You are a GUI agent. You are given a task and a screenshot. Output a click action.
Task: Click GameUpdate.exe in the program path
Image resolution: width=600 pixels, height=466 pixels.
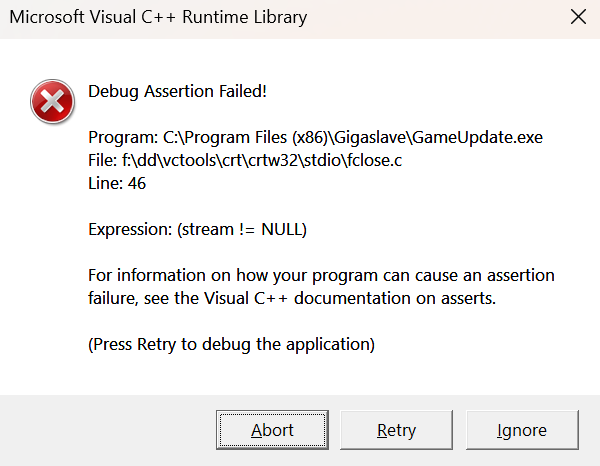pos(478,137)
